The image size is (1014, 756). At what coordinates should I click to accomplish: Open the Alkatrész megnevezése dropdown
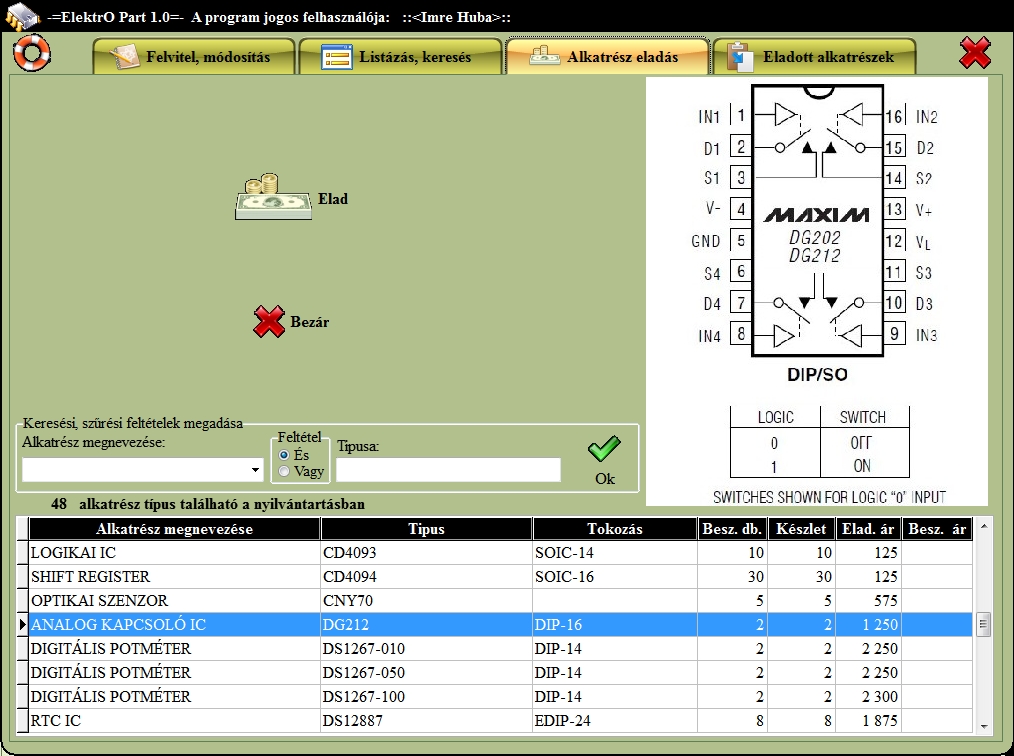(x=256, y=469)
